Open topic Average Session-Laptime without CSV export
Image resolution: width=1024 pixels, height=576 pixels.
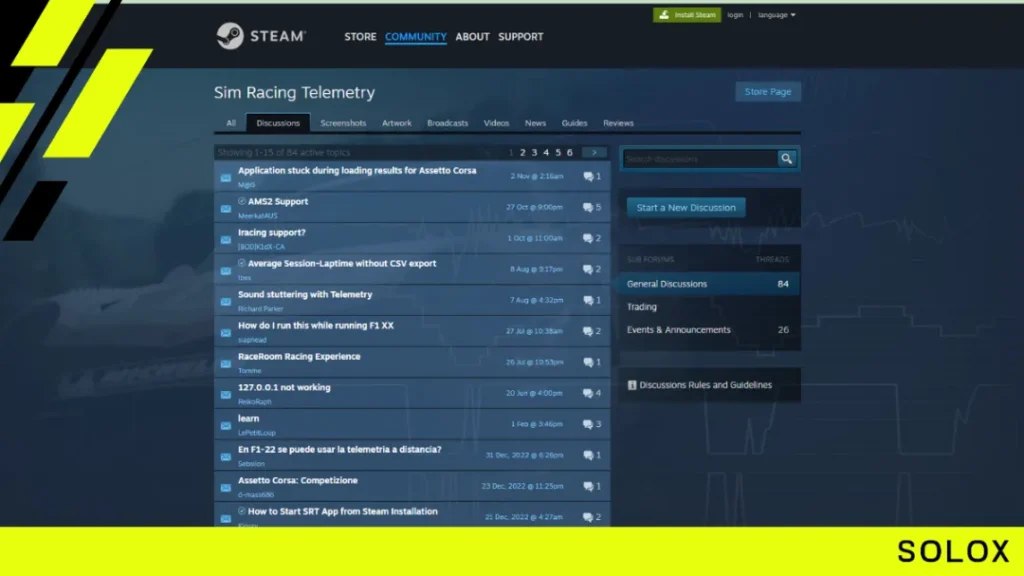[342, 264]
